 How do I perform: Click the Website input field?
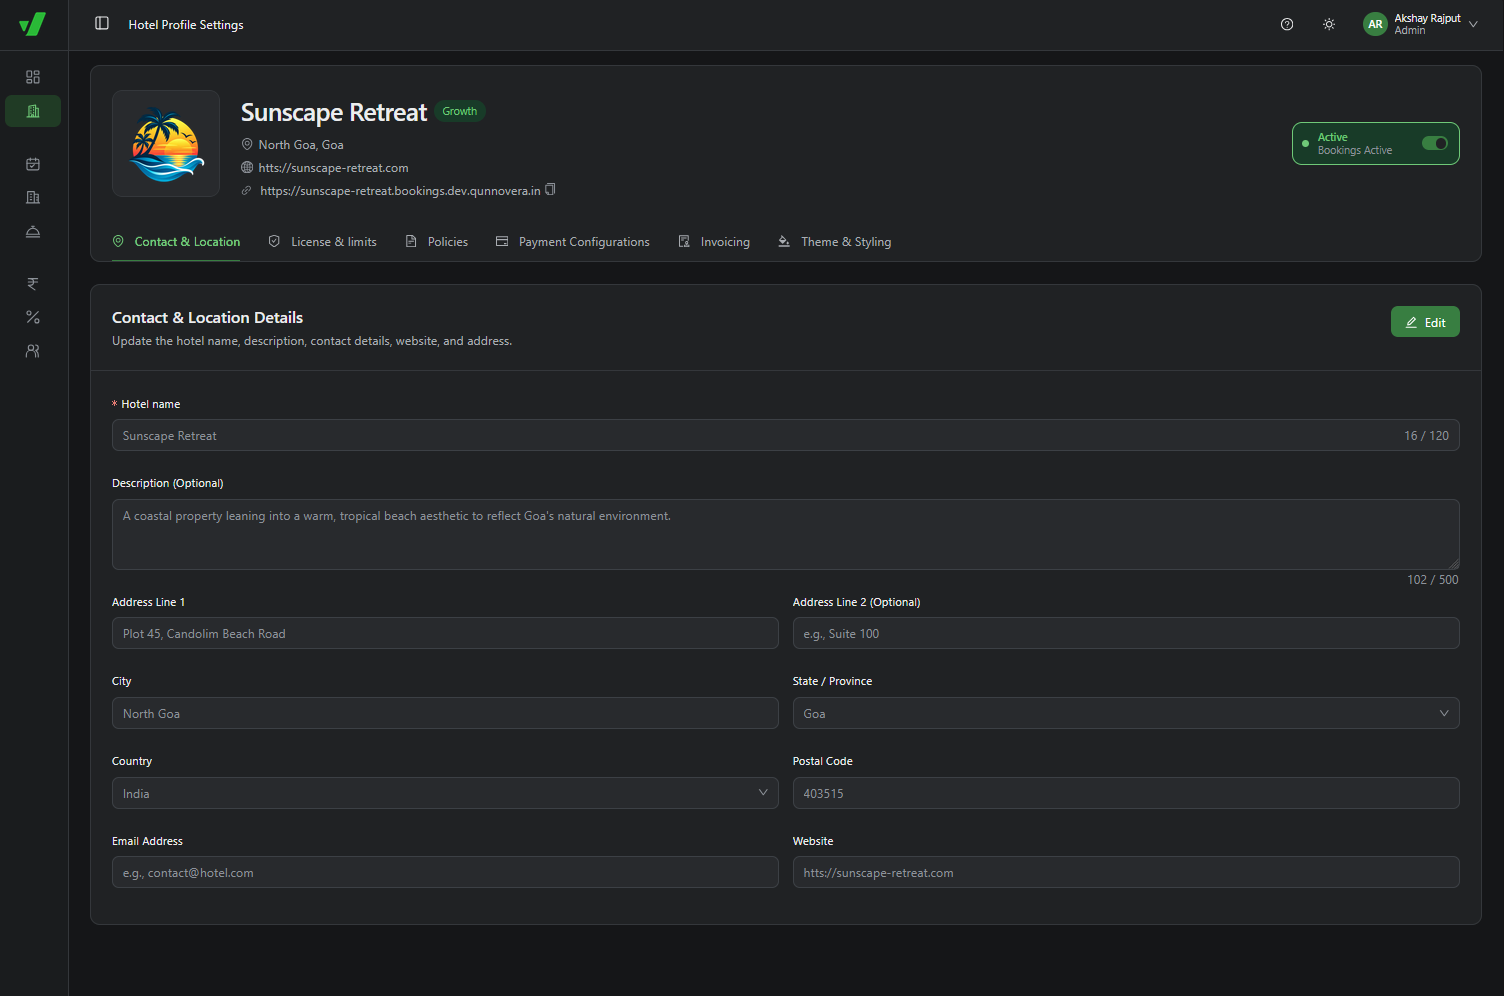1126,872
